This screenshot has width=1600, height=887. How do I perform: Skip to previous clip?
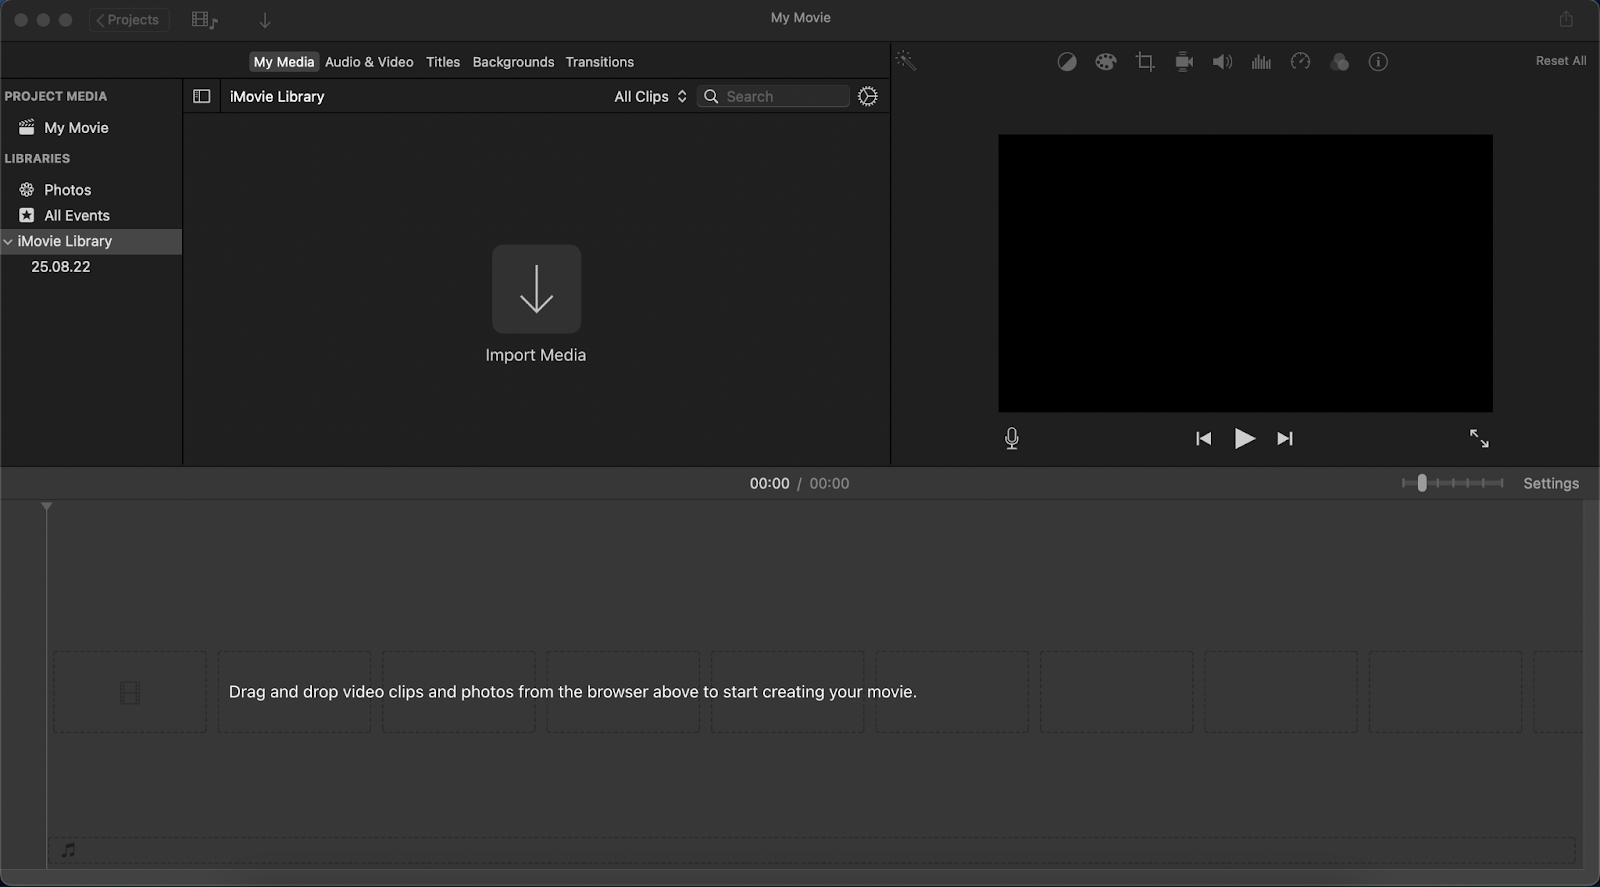pos(1204,438)
